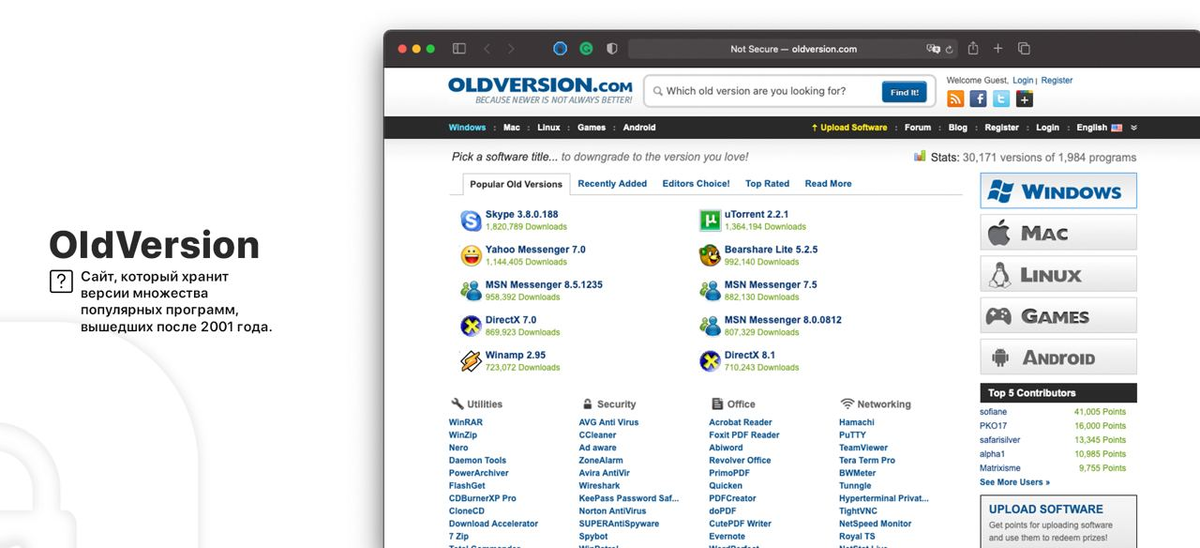Click the Yahoo Messenger smiley icon
The width and height of the screenshot is (1200, 548).
470,255
